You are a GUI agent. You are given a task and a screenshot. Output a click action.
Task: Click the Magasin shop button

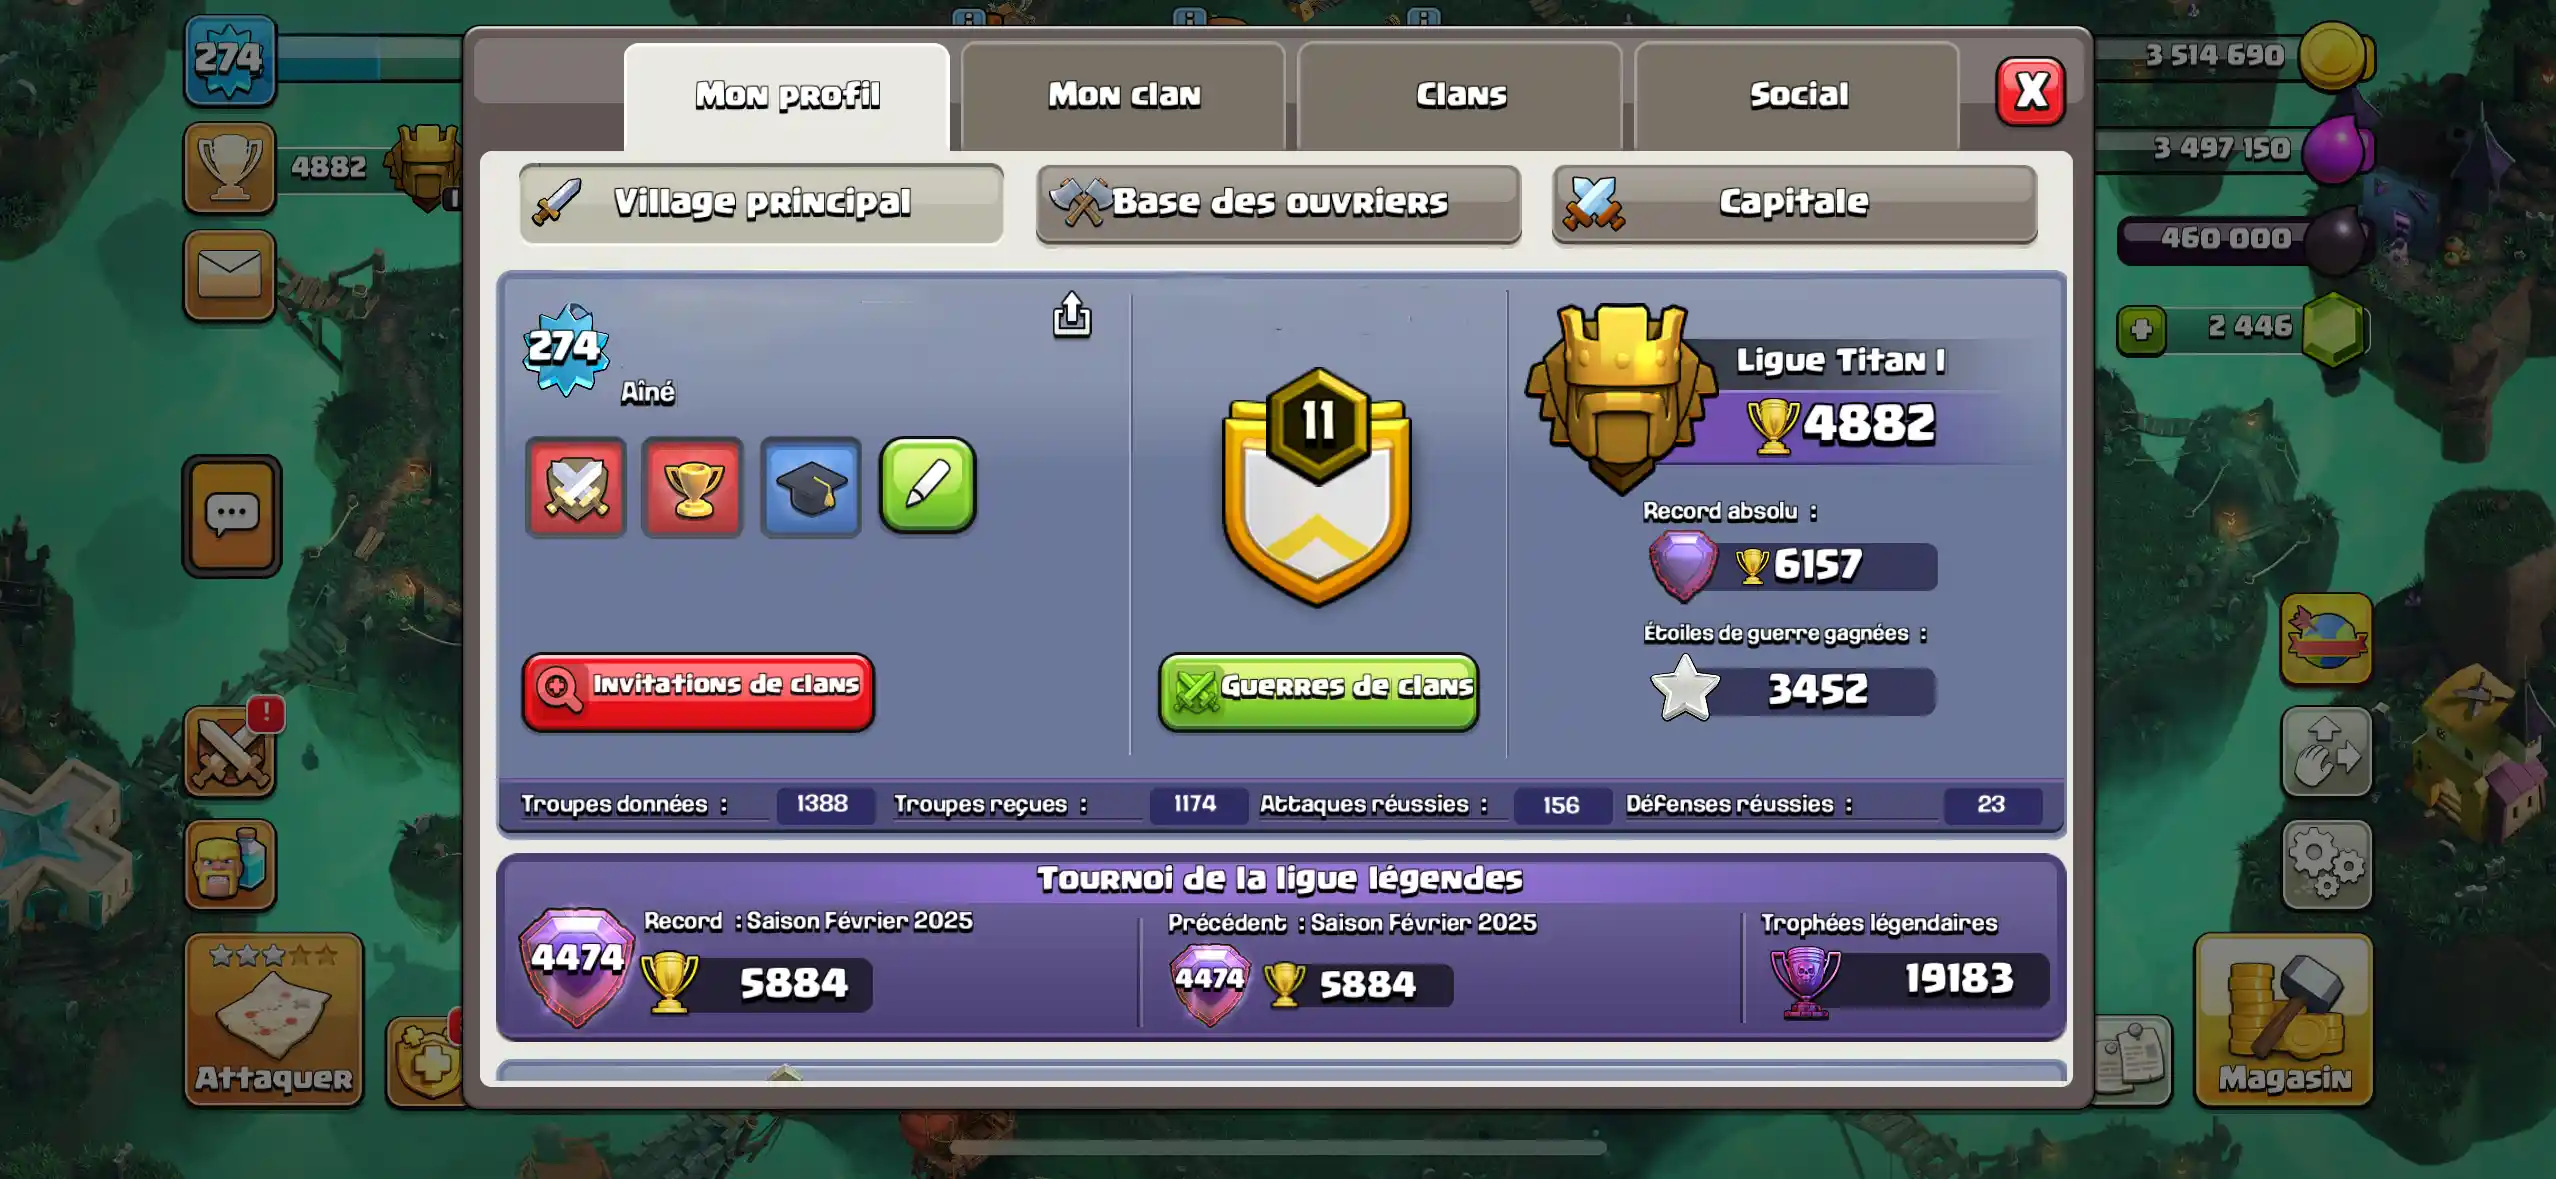2284,1019
